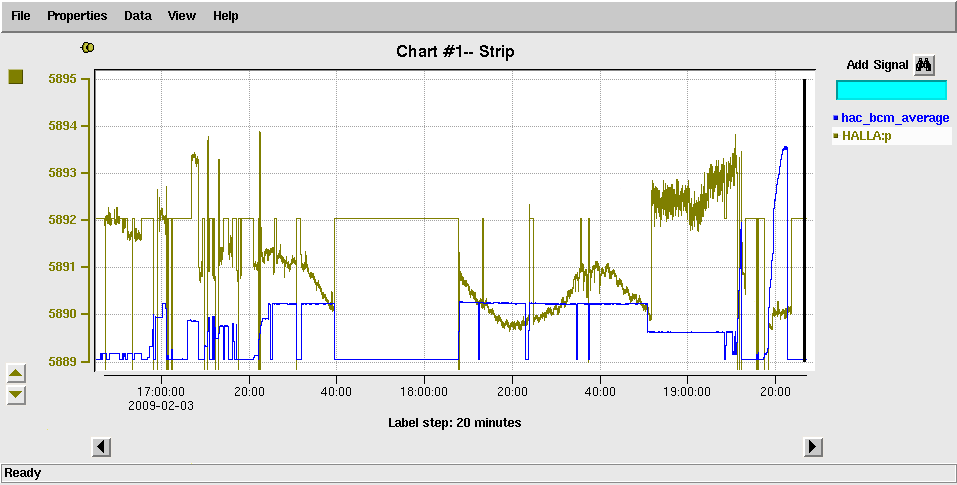Click the axis scale up arrow
Image resolution: width=957 pixels, height=485 pixels.
pos(16,373)
